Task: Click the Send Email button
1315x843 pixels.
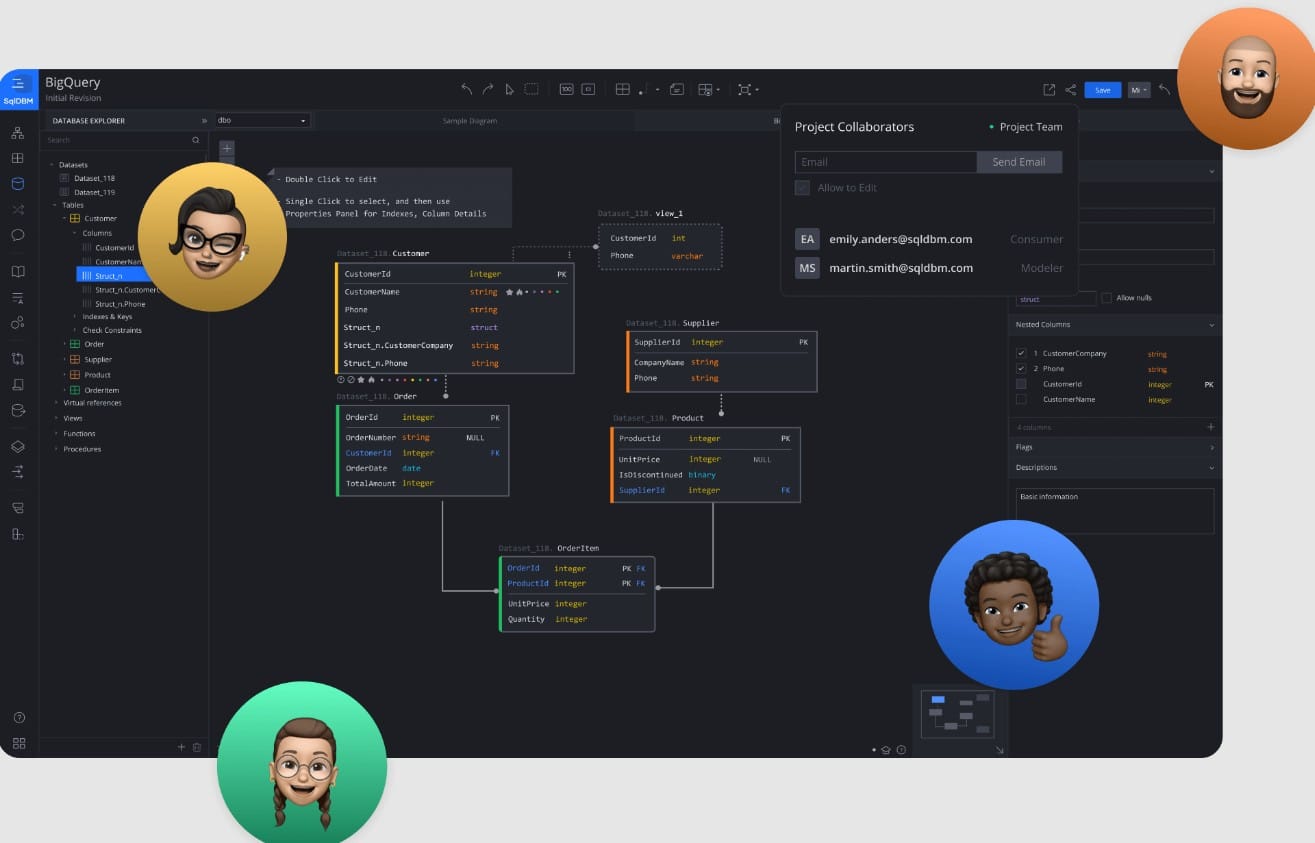Action: click(1019, 162)
